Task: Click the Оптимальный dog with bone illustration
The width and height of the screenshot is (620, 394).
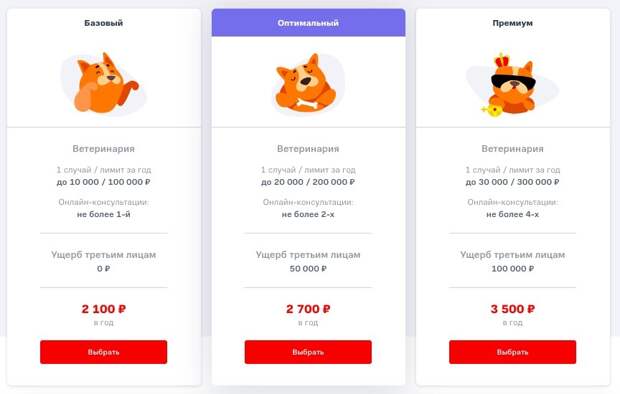Action: (308, 83)
